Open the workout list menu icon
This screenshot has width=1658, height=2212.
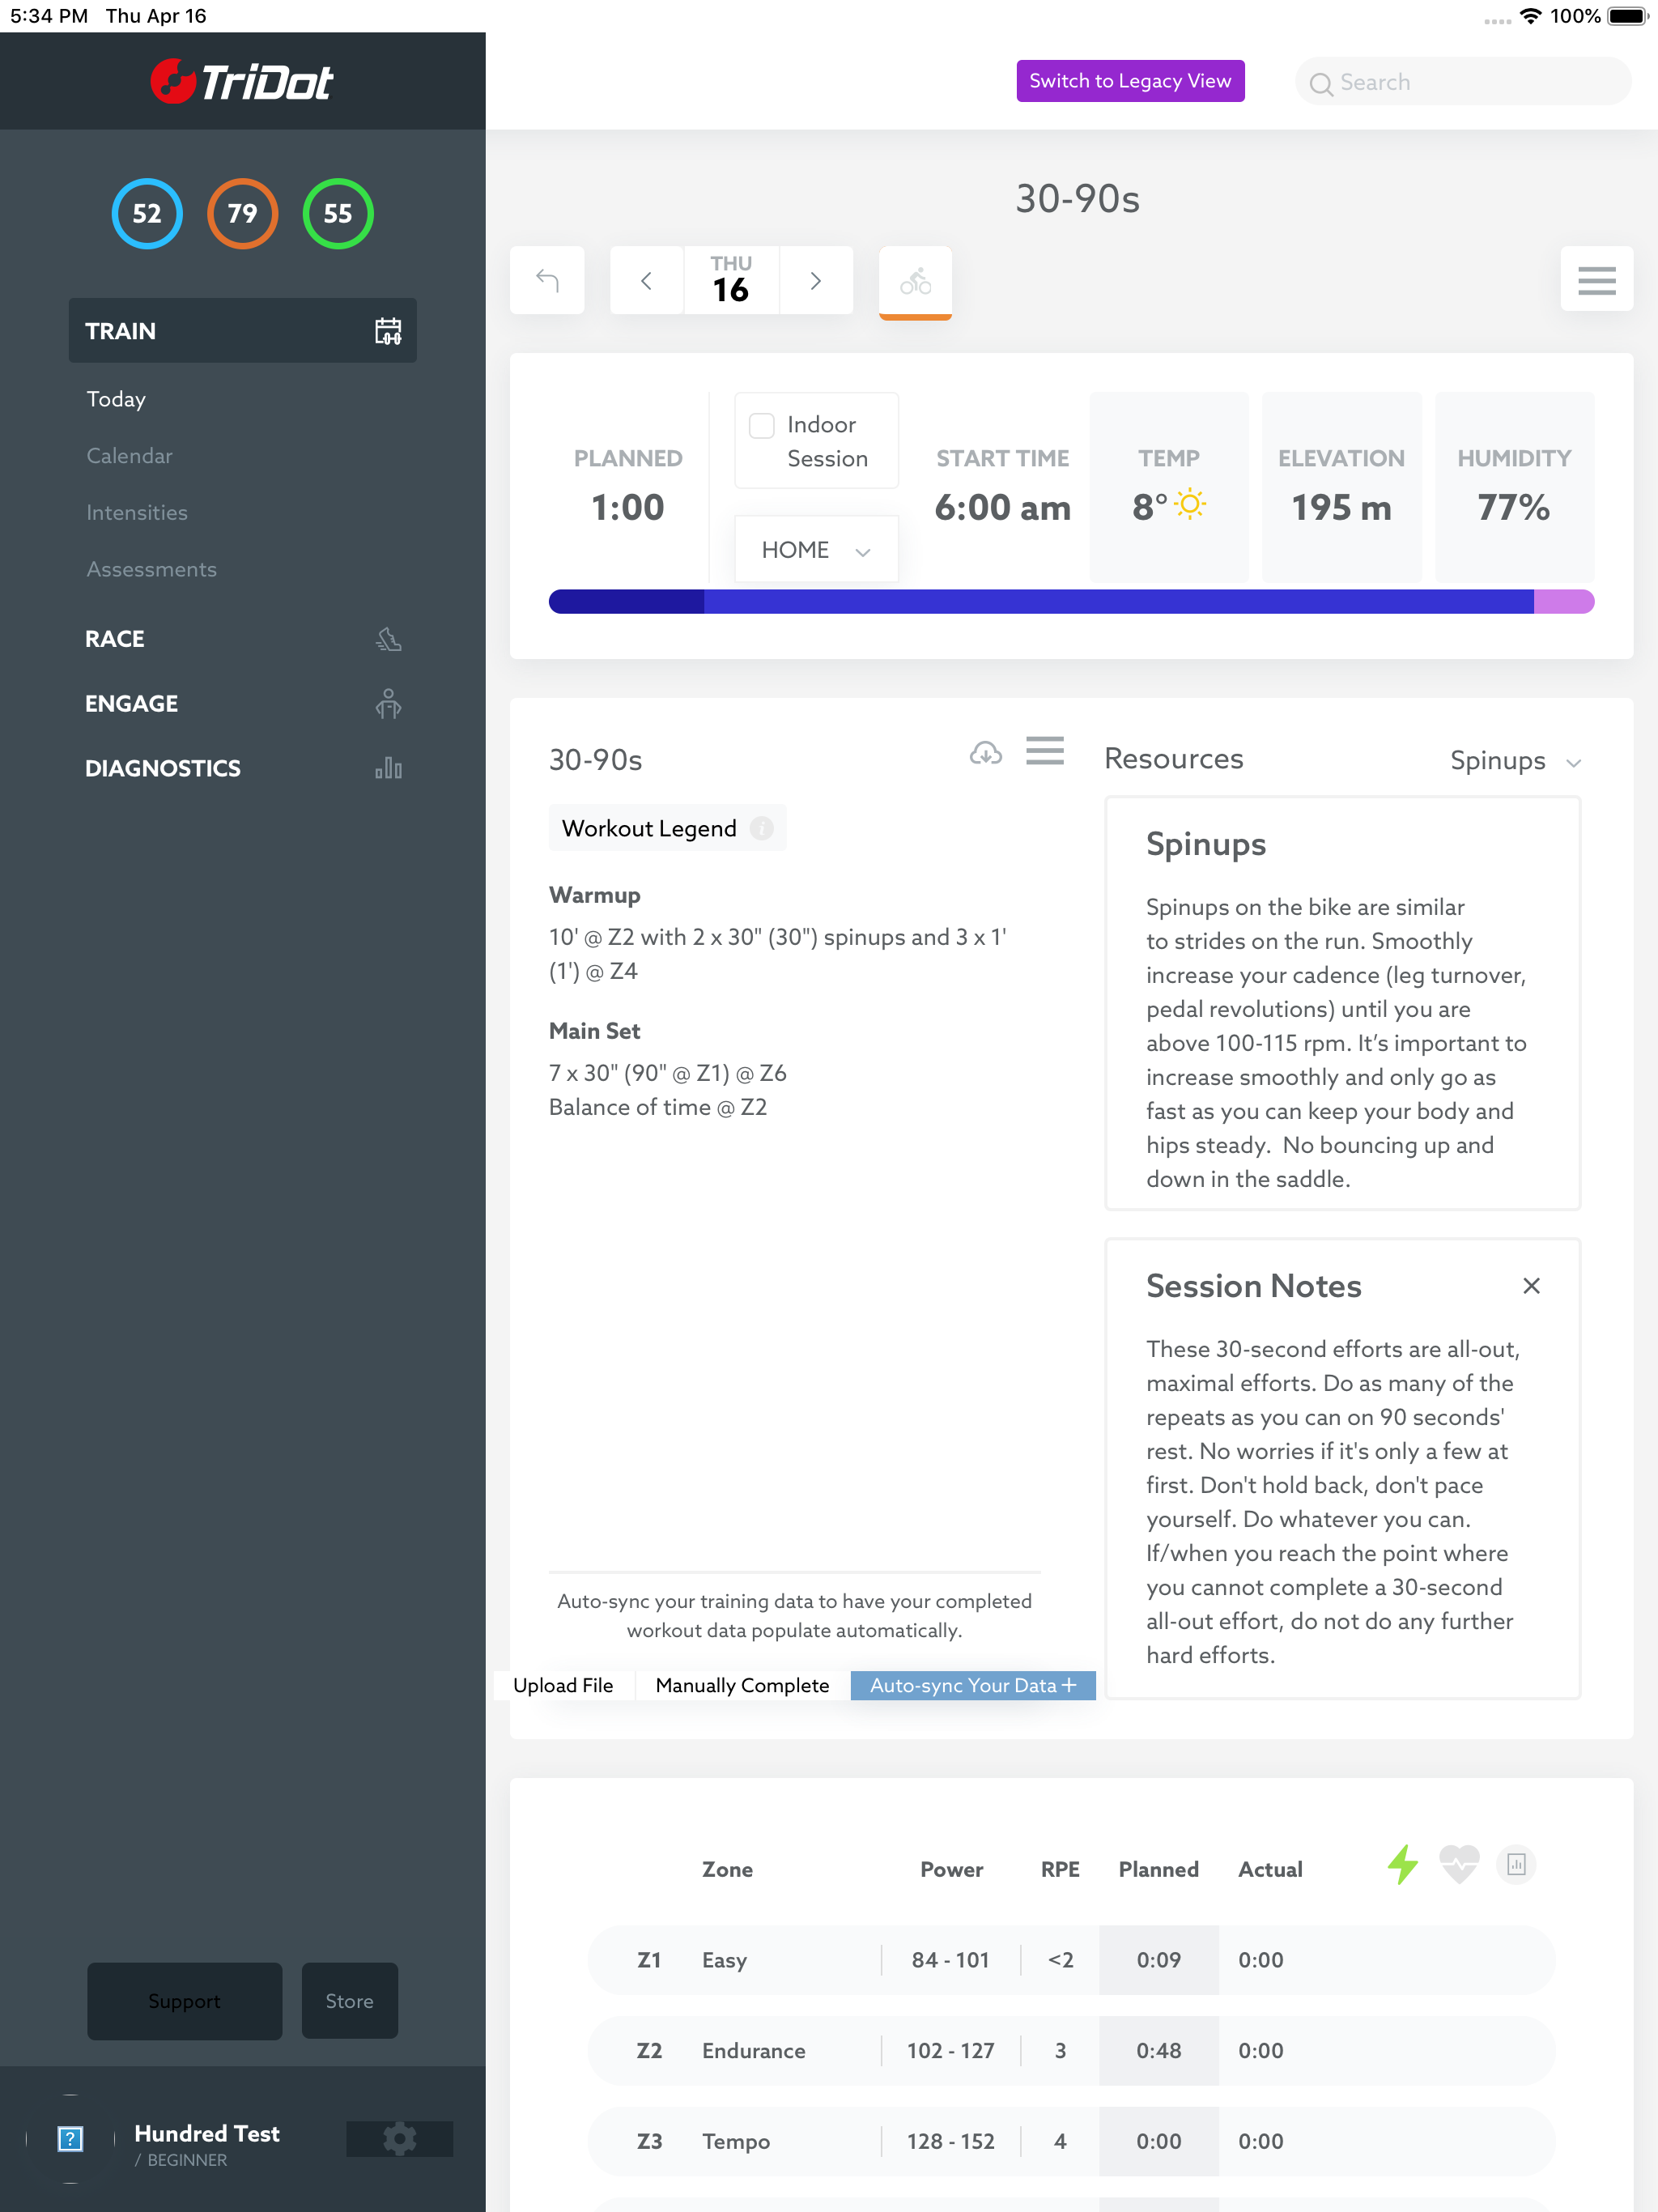1044,751
